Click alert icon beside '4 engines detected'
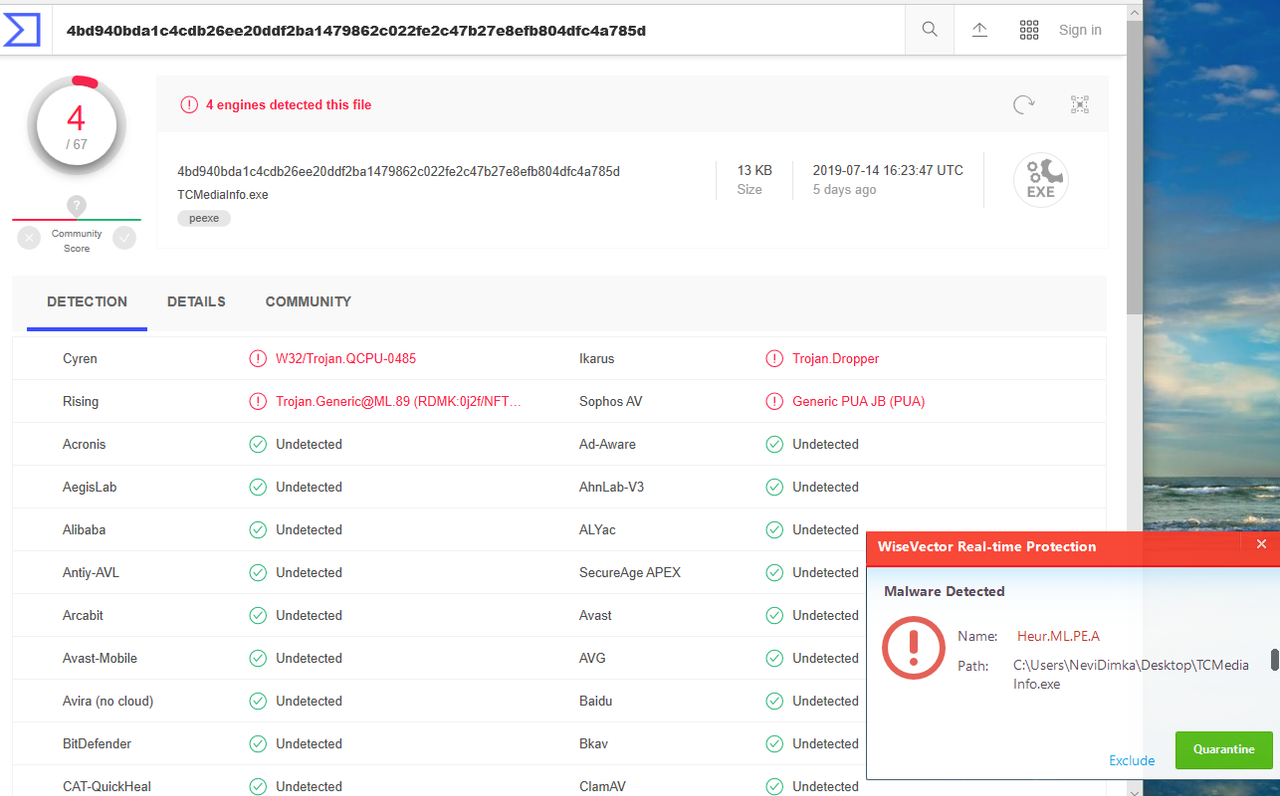Viewport: 1280px width, 796px height. (x=189, y=104)
